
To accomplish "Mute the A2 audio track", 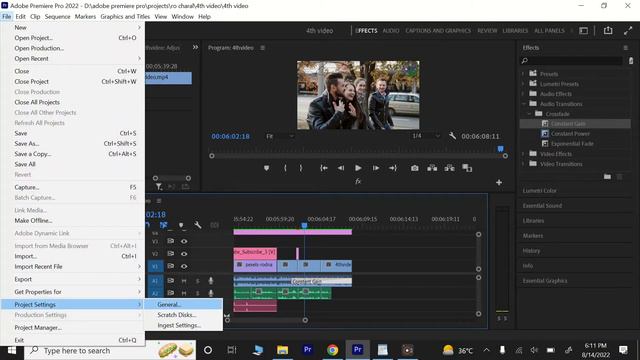I will (184, 293).
